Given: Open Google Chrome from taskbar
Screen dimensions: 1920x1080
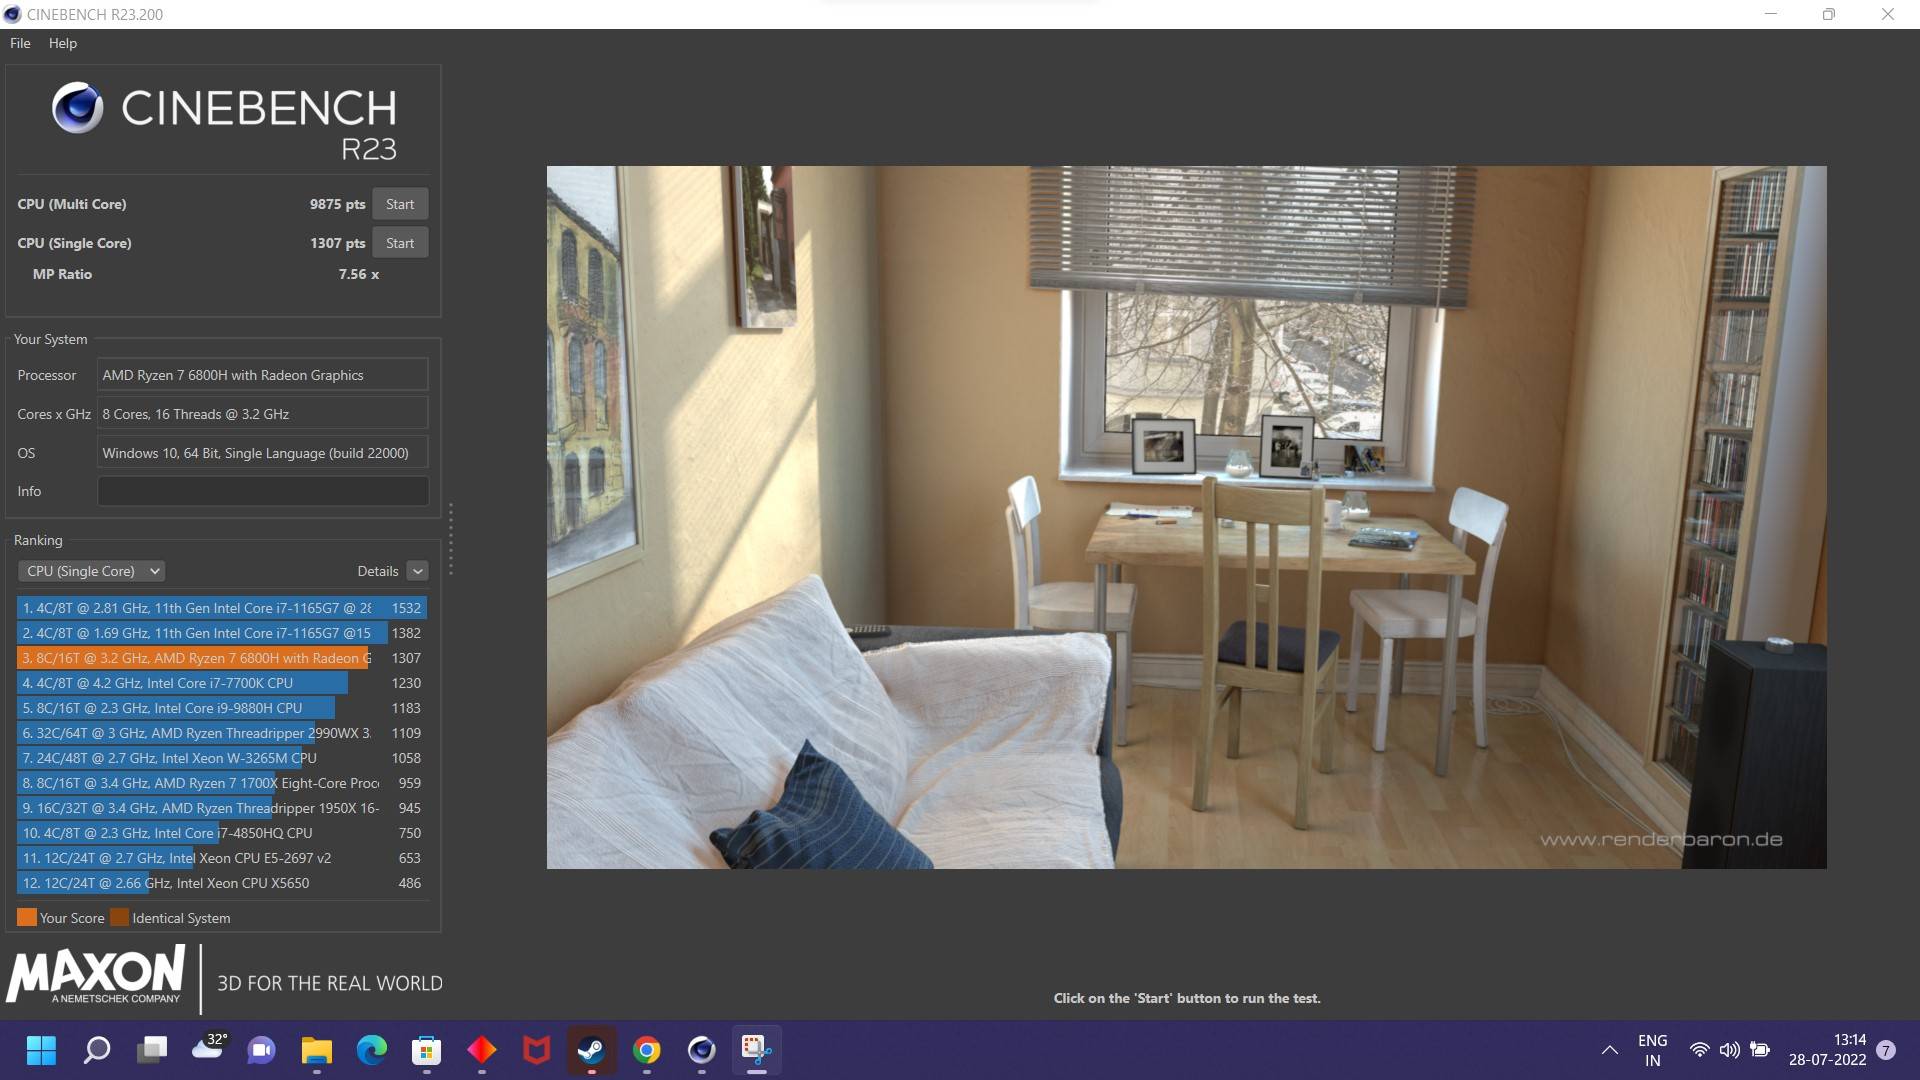Looking at the screenshot, I should 646,1050.
